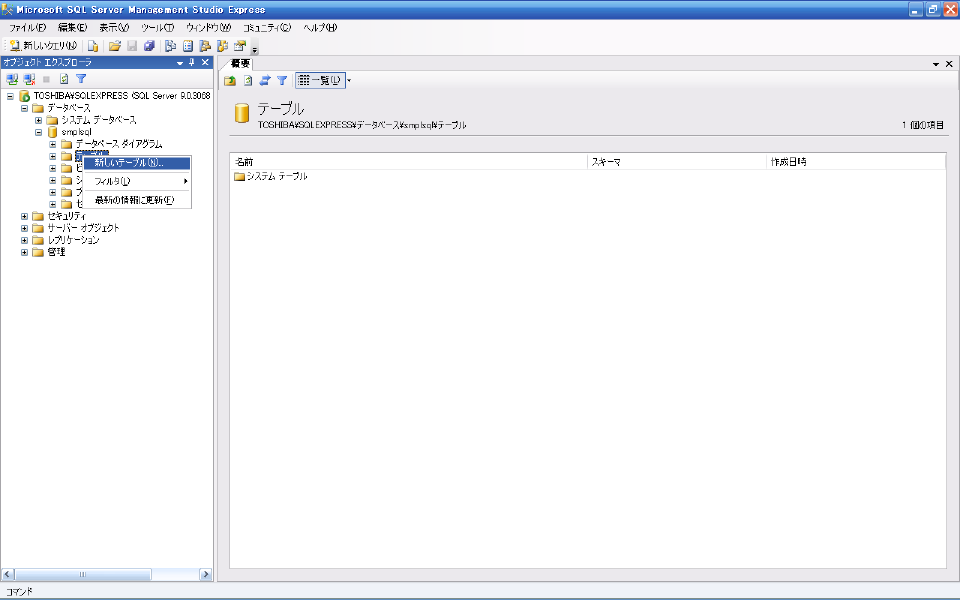The width and height of the screenshot is (960, 600).
Task: Open the 編集 menu
Action: (x=72, y=28)
